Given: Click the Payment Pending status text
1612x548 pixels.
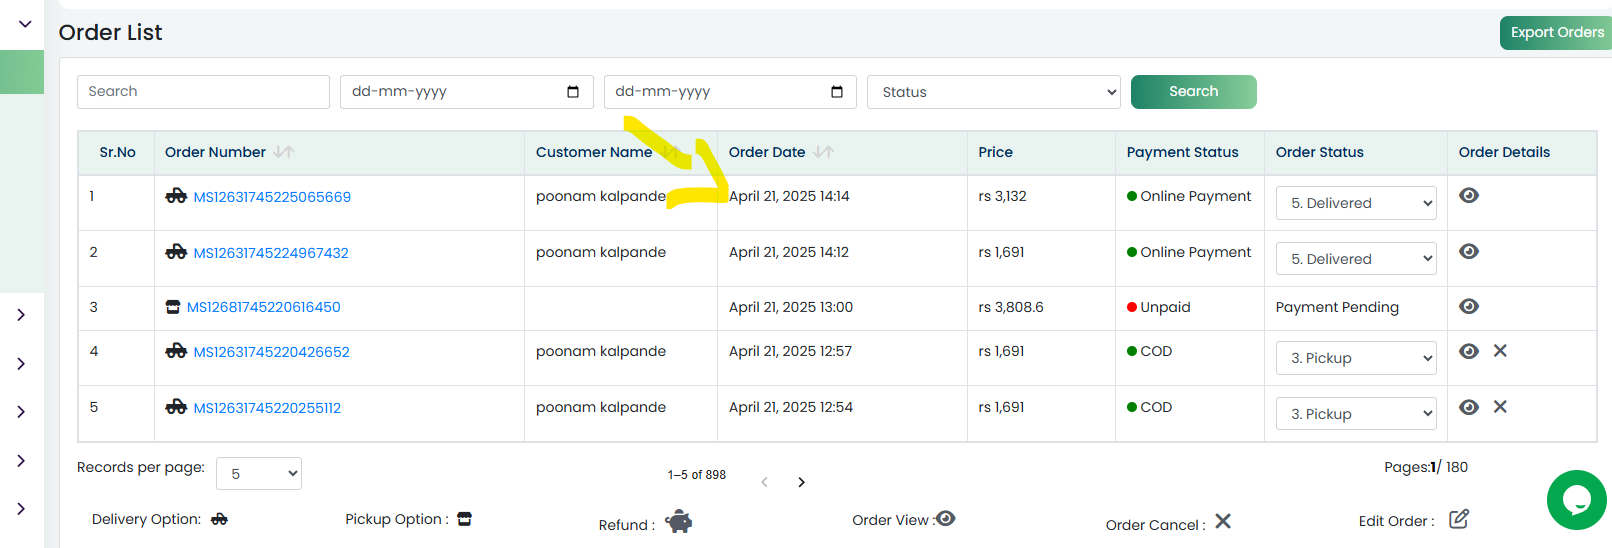Looking at the screenshot, I should [1337, 307].
